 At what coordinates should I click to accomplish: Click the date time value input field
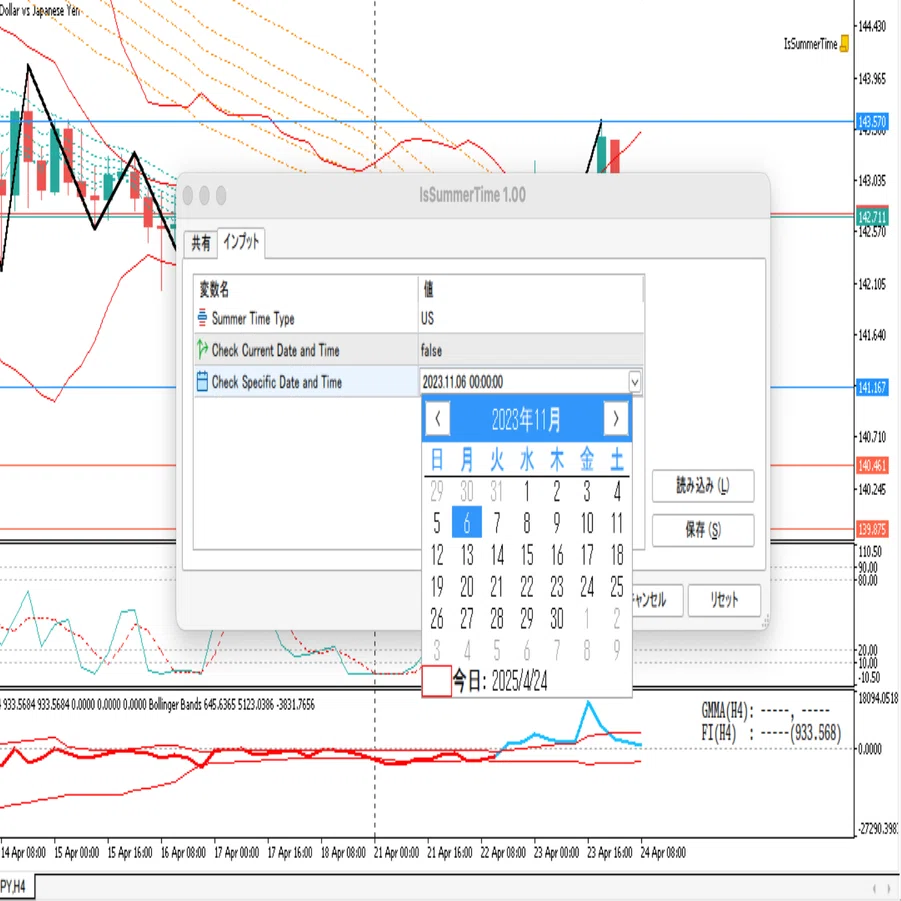tap(523, 382)
